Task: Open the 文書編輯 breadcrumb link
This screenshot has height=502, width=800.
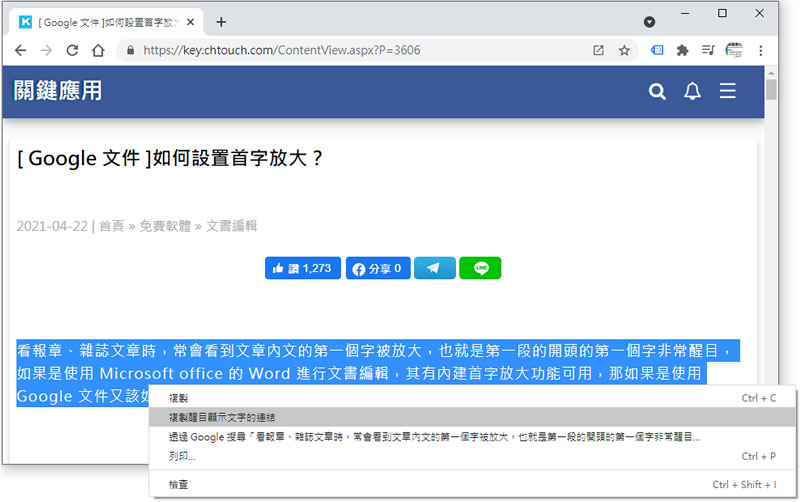Action: [x=232, y=226]
